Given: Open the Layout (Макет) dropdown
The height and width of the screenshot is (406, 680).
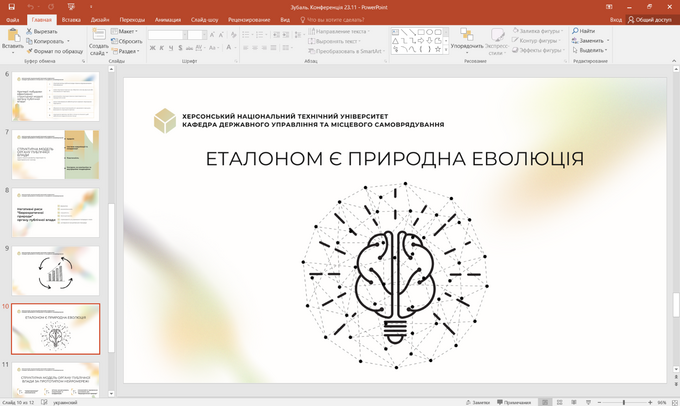Looking at the screenshot, I should tap(128, 31).
